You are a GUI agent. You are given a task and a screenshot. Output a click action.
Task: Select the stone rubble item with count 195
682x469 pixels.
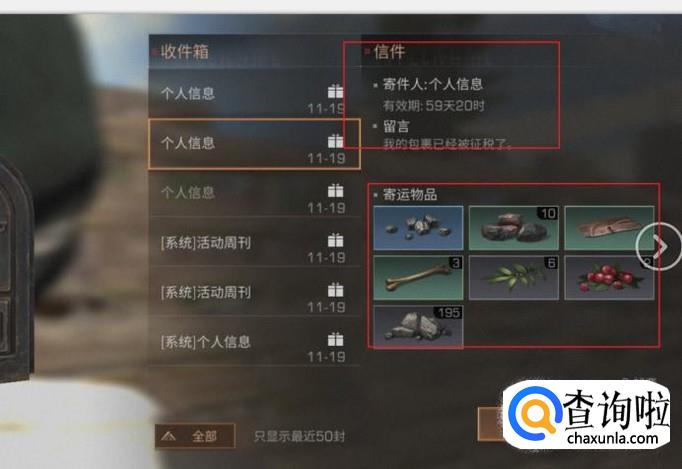click(418, 326)
